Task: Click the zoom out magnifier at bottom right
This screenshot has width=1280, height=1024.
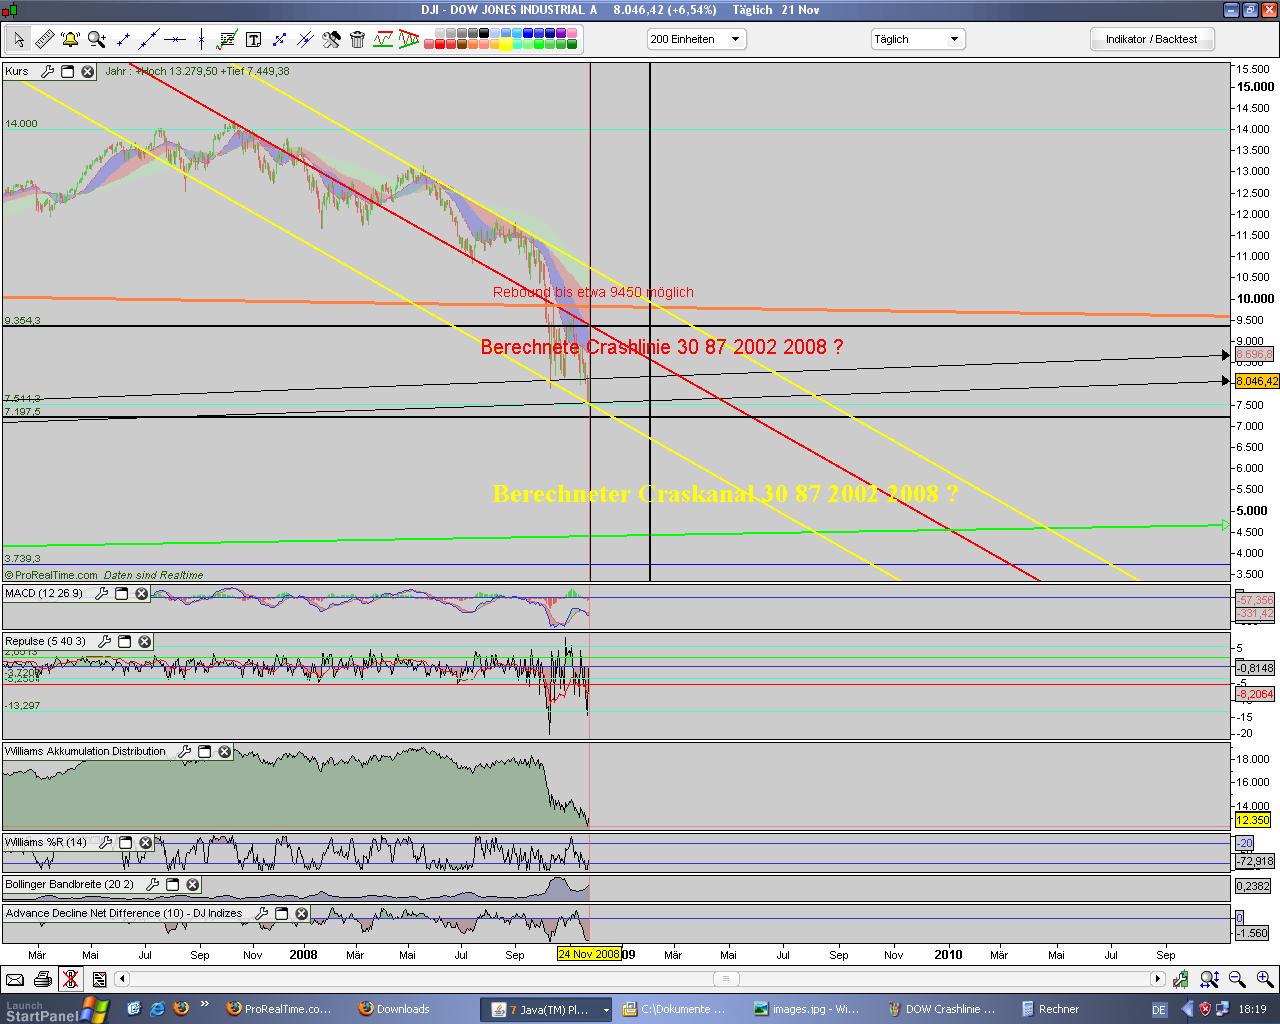Action: click(x=1237, y=979)
